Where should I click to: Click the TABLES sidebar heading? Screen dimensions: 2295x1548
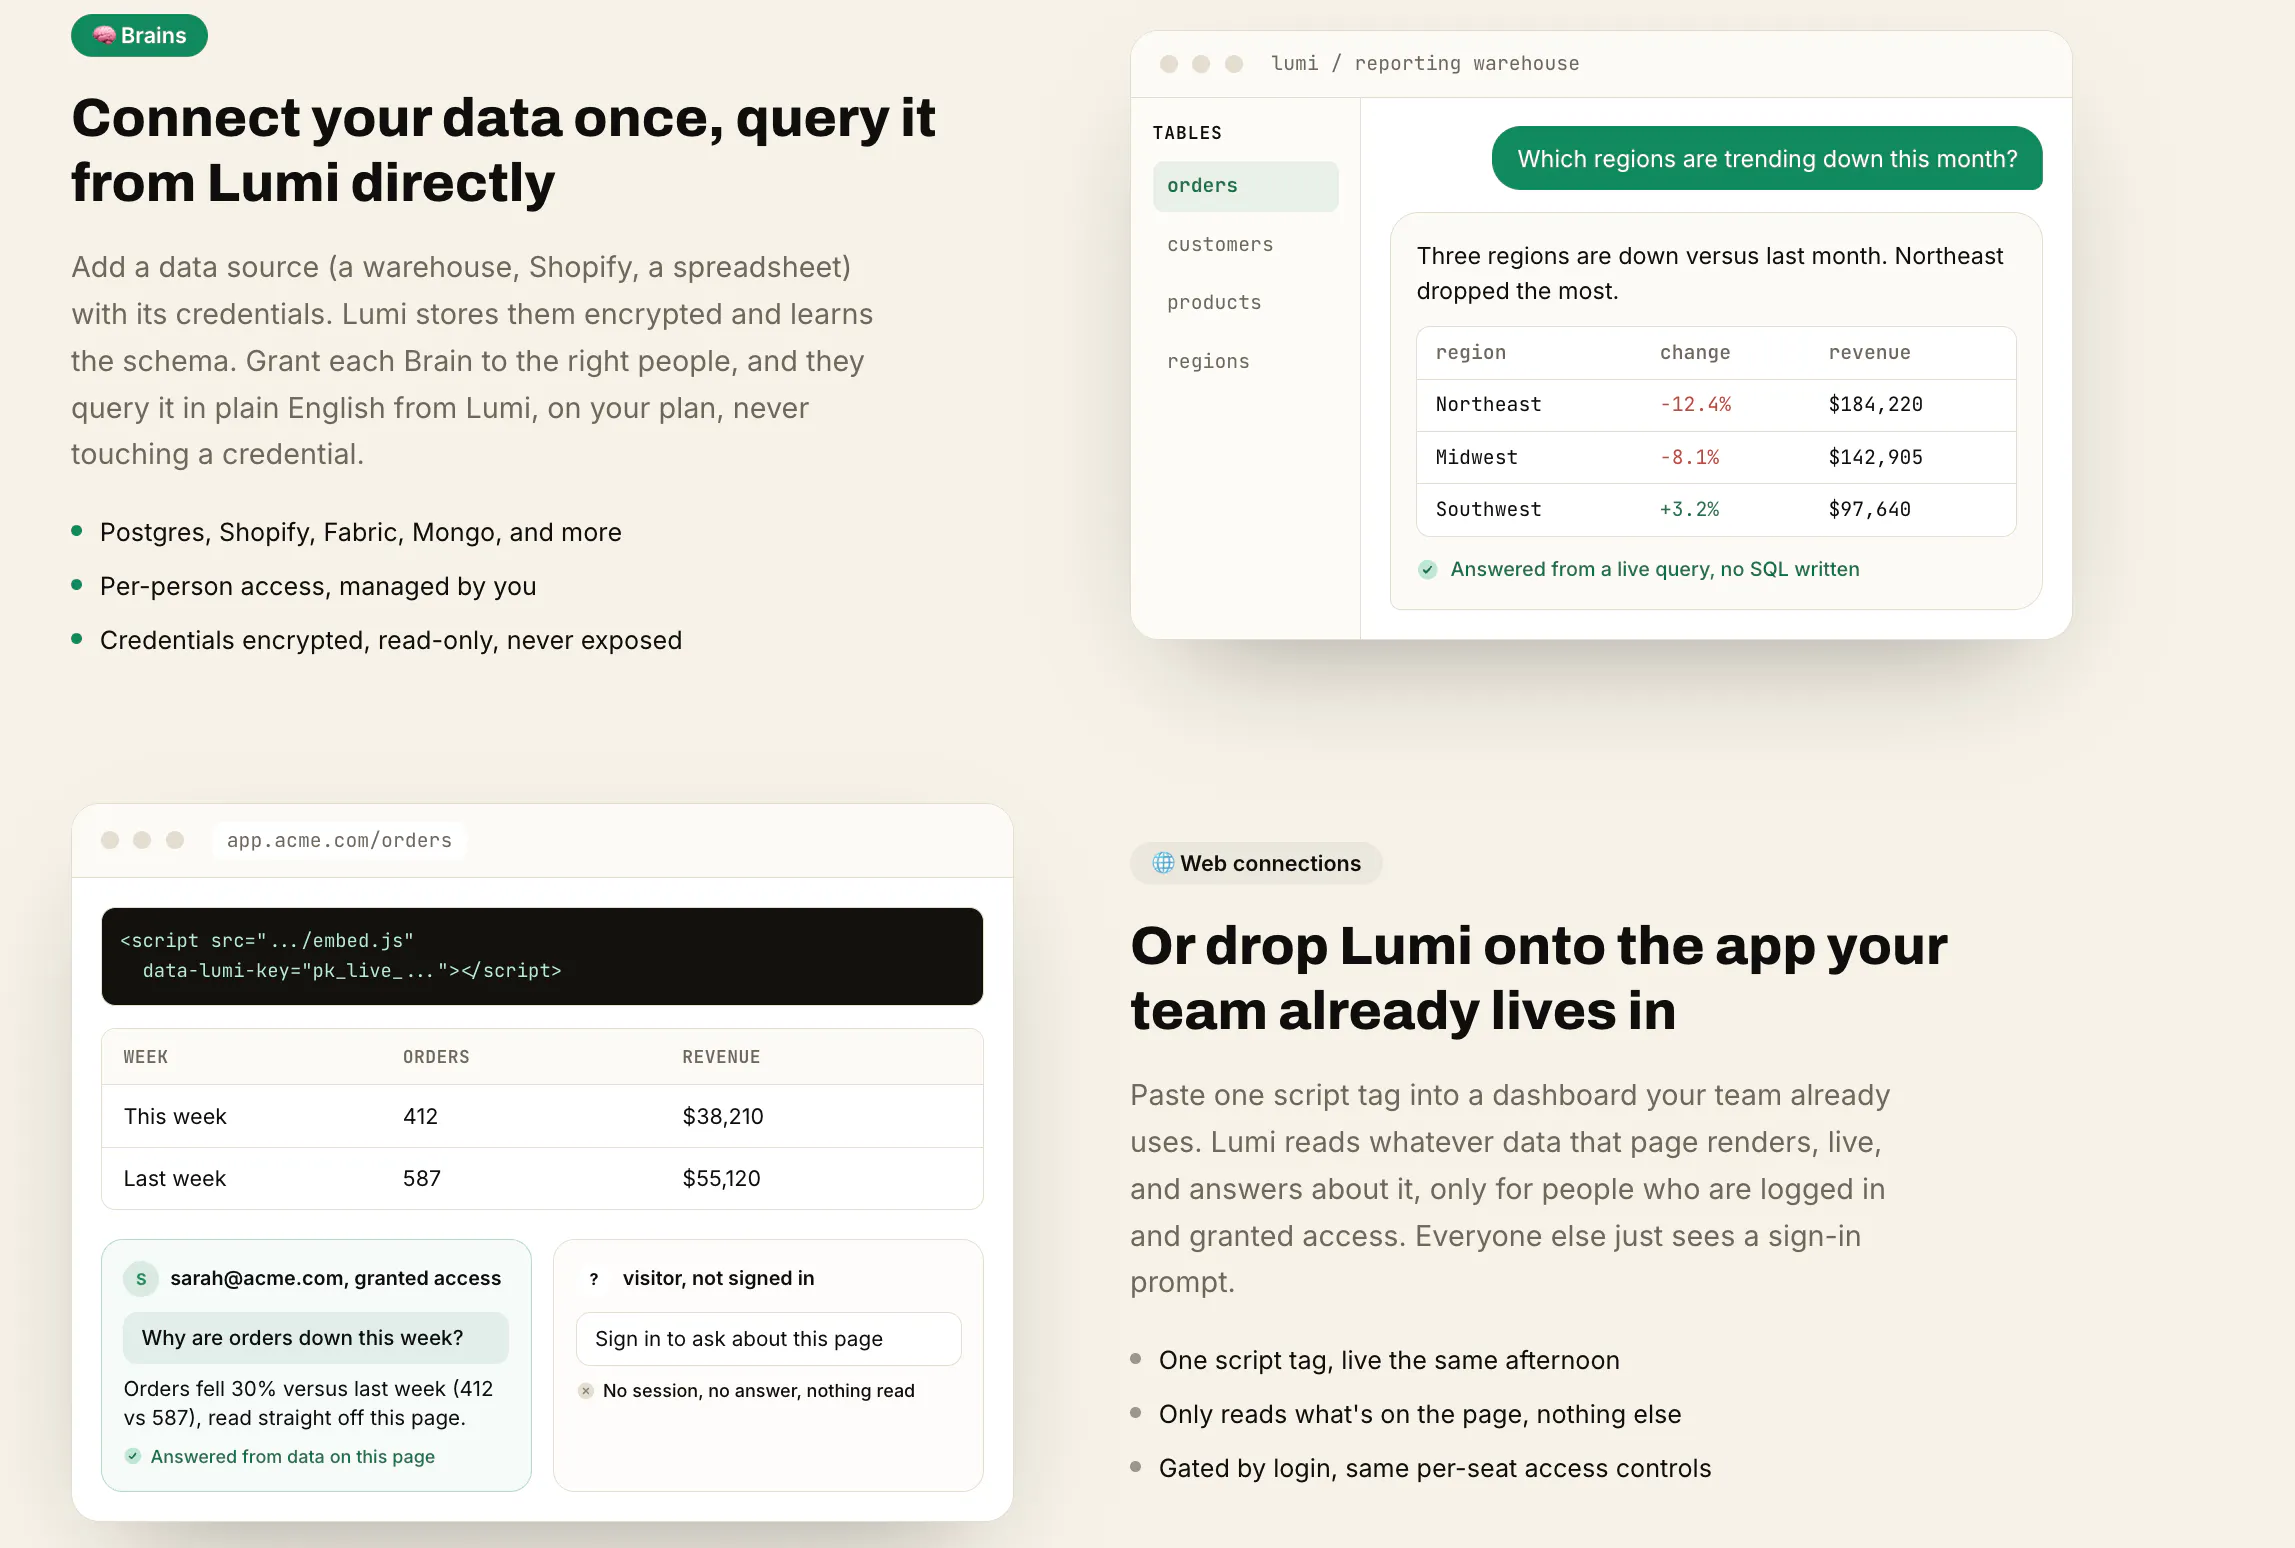click(1187, 133)
